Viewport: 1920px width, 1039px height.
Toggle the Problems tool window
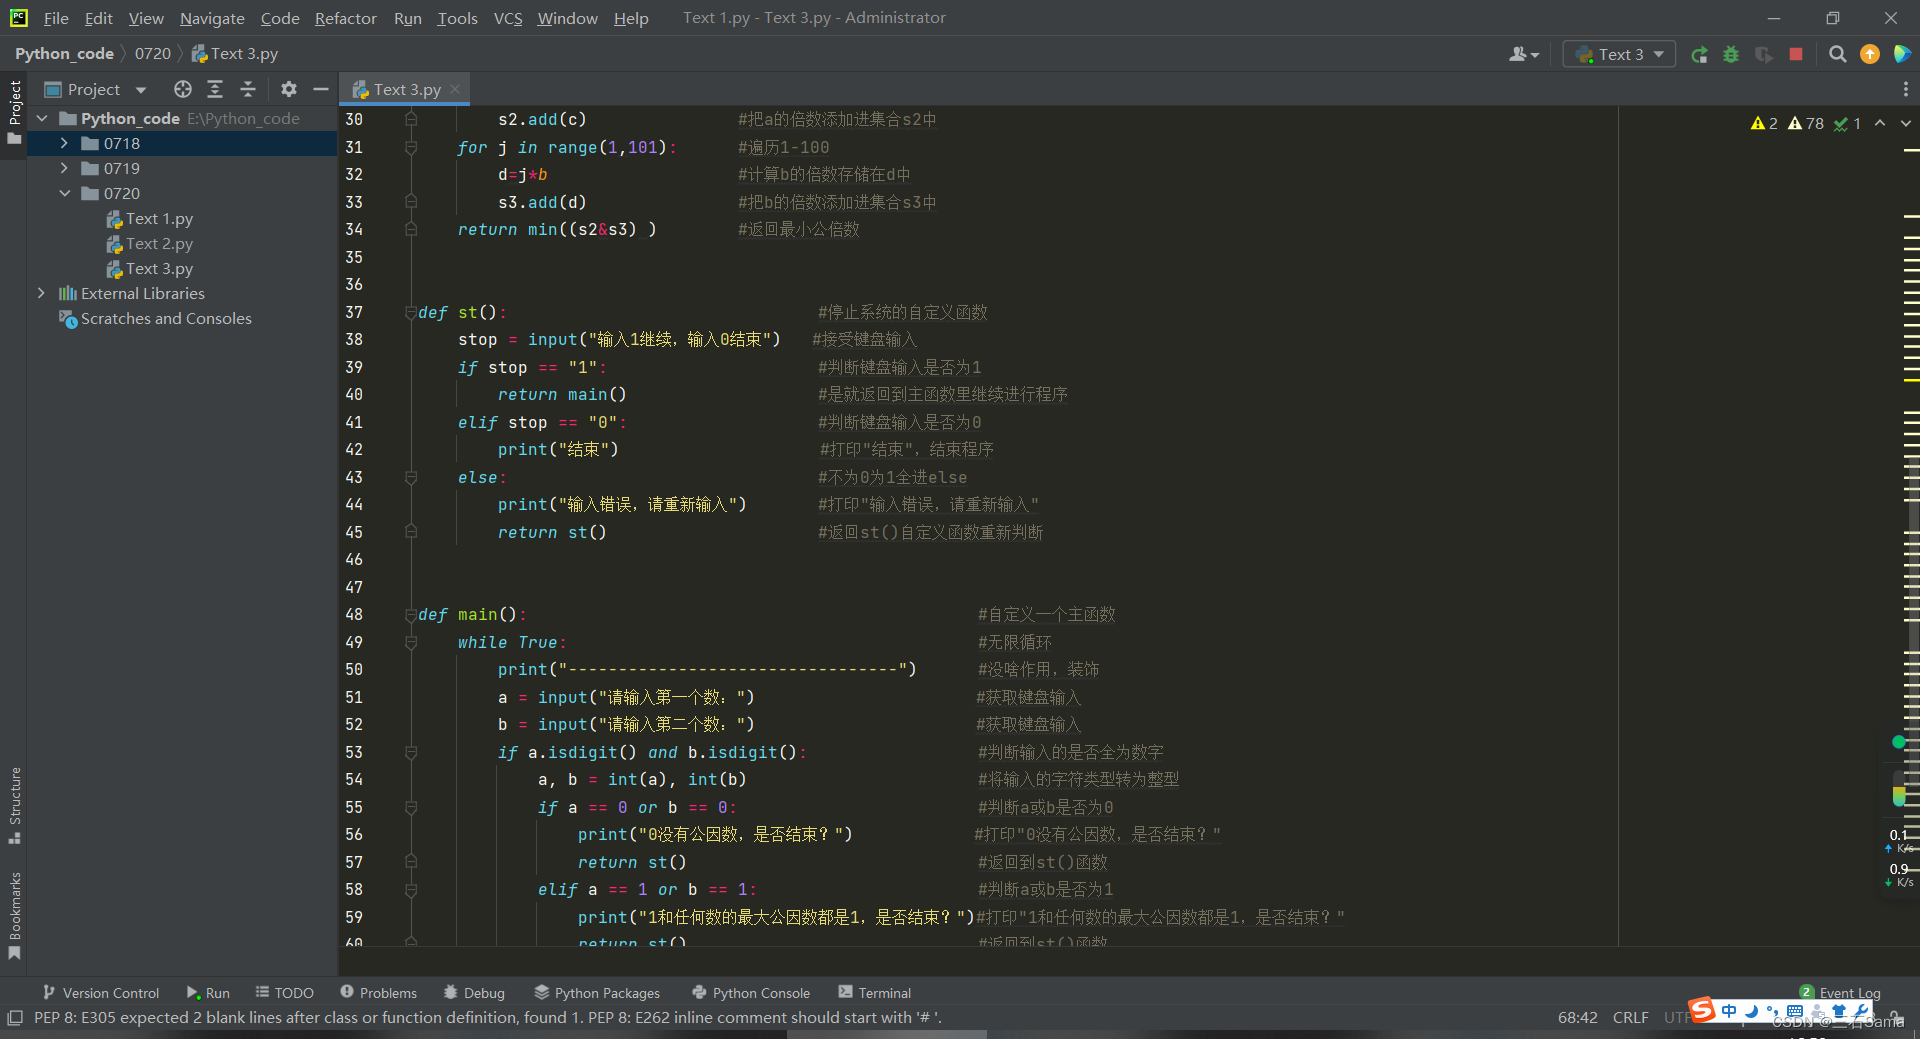pyautogui.click(x=378, y=992)
